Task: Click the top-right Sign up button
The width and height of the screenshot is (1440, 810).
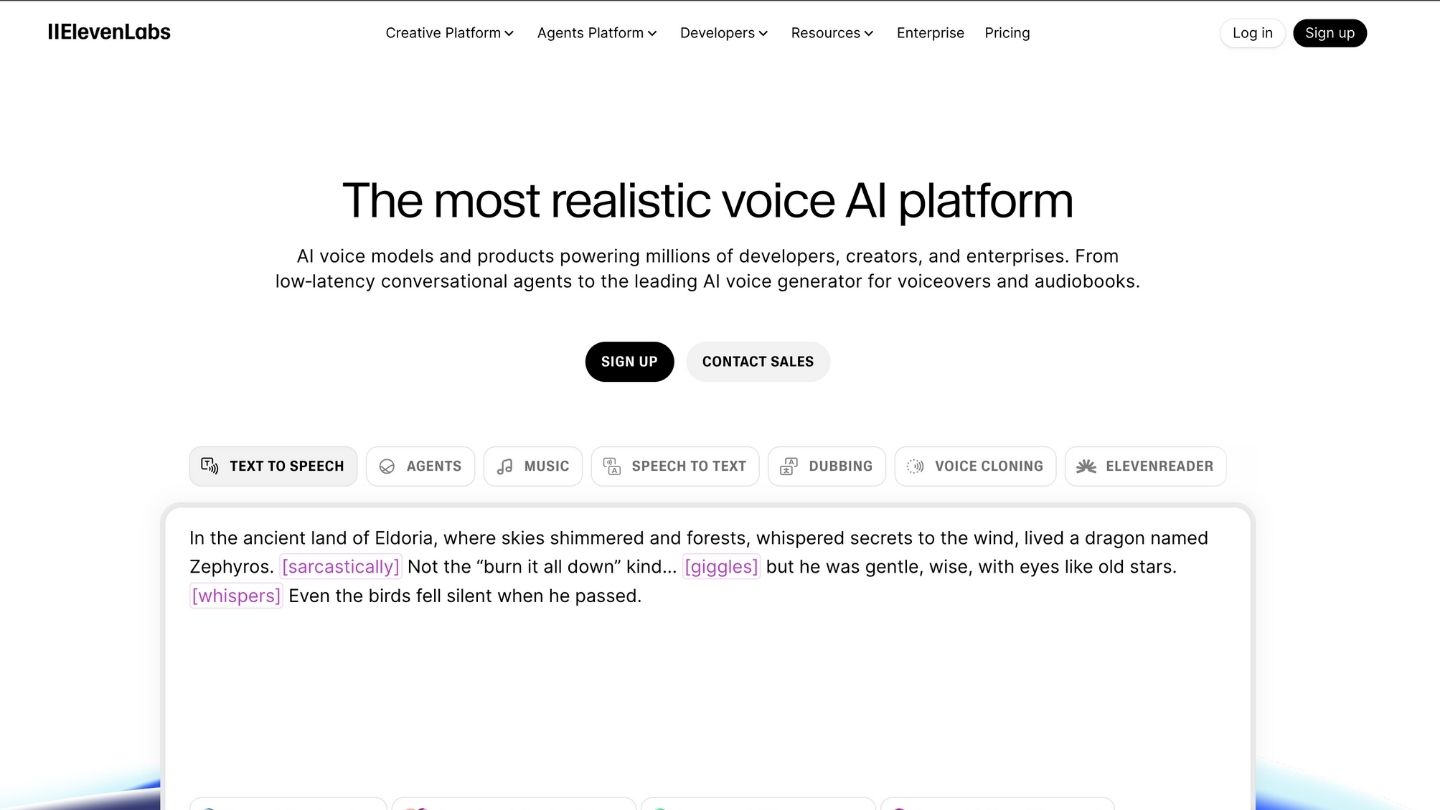Action: pyautogui.click(x=1330, y=33)
